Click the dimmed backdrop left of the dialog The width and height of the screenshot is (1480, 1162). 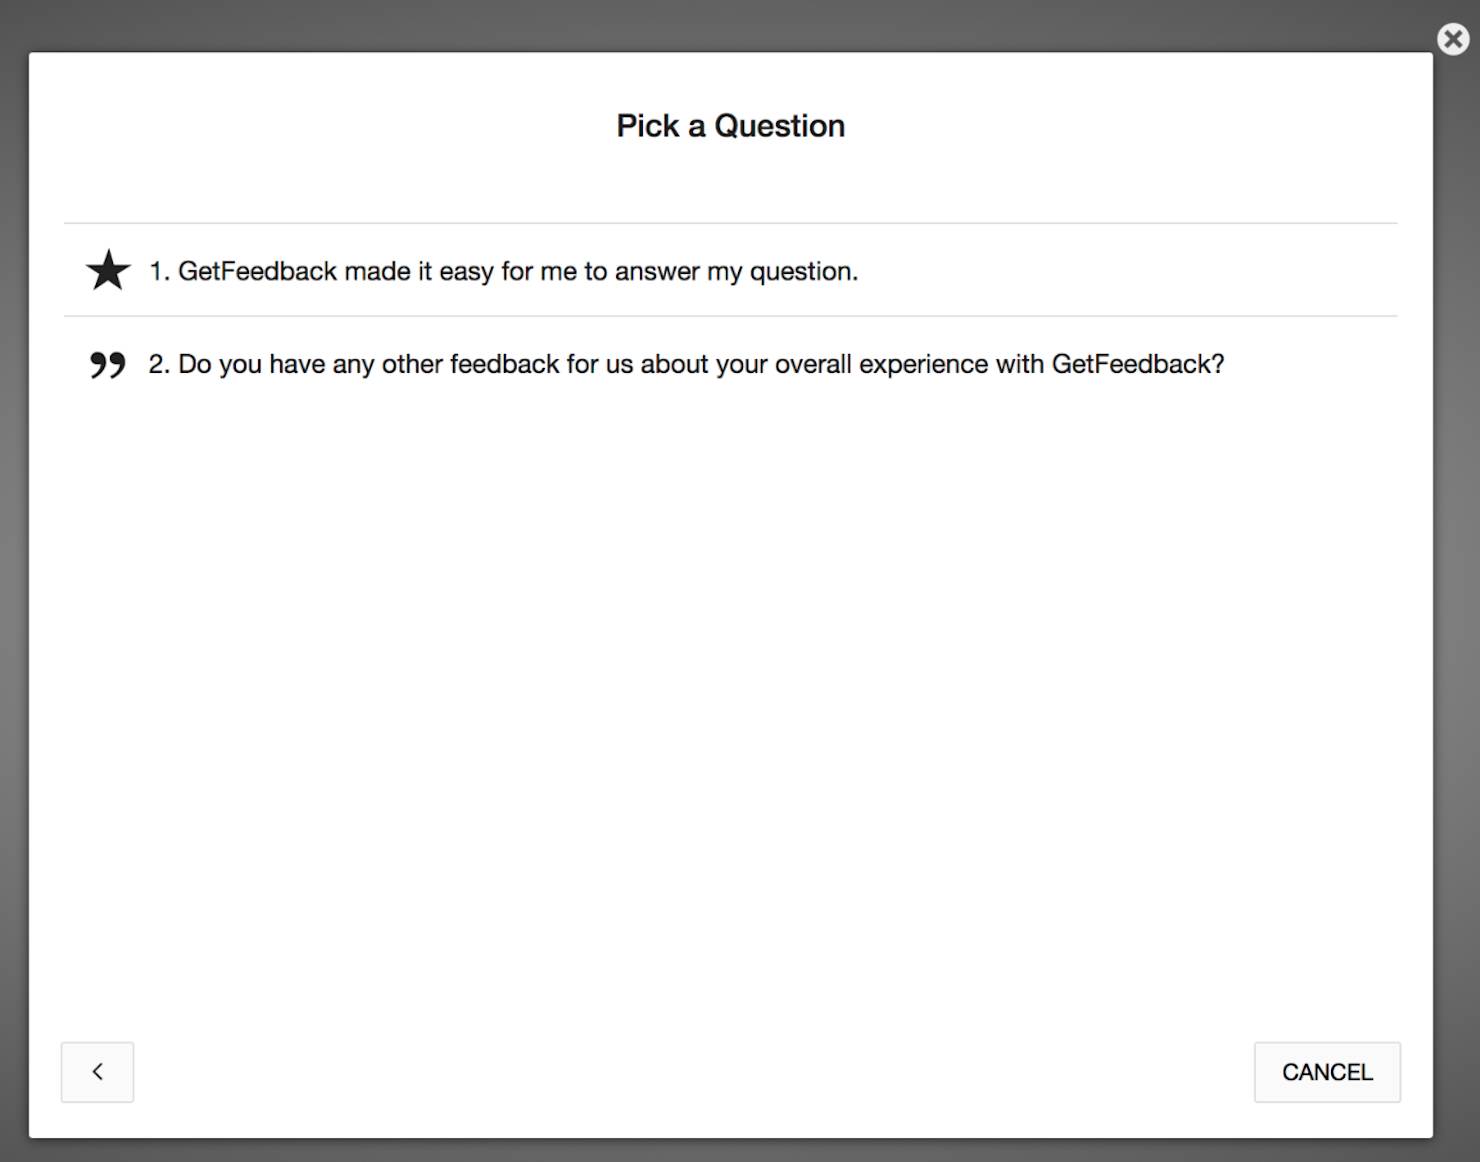point(13,600)
